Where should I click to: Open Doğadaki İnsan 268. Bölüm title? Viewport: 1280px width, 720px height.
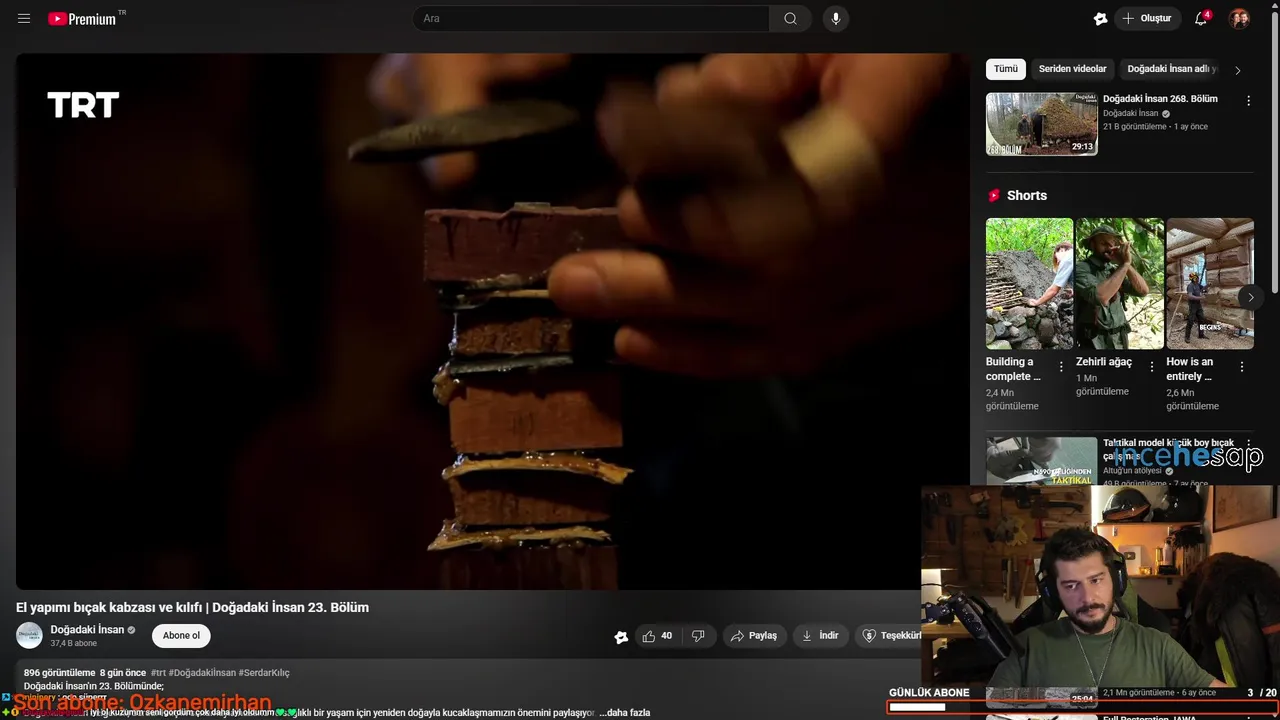1160,99
